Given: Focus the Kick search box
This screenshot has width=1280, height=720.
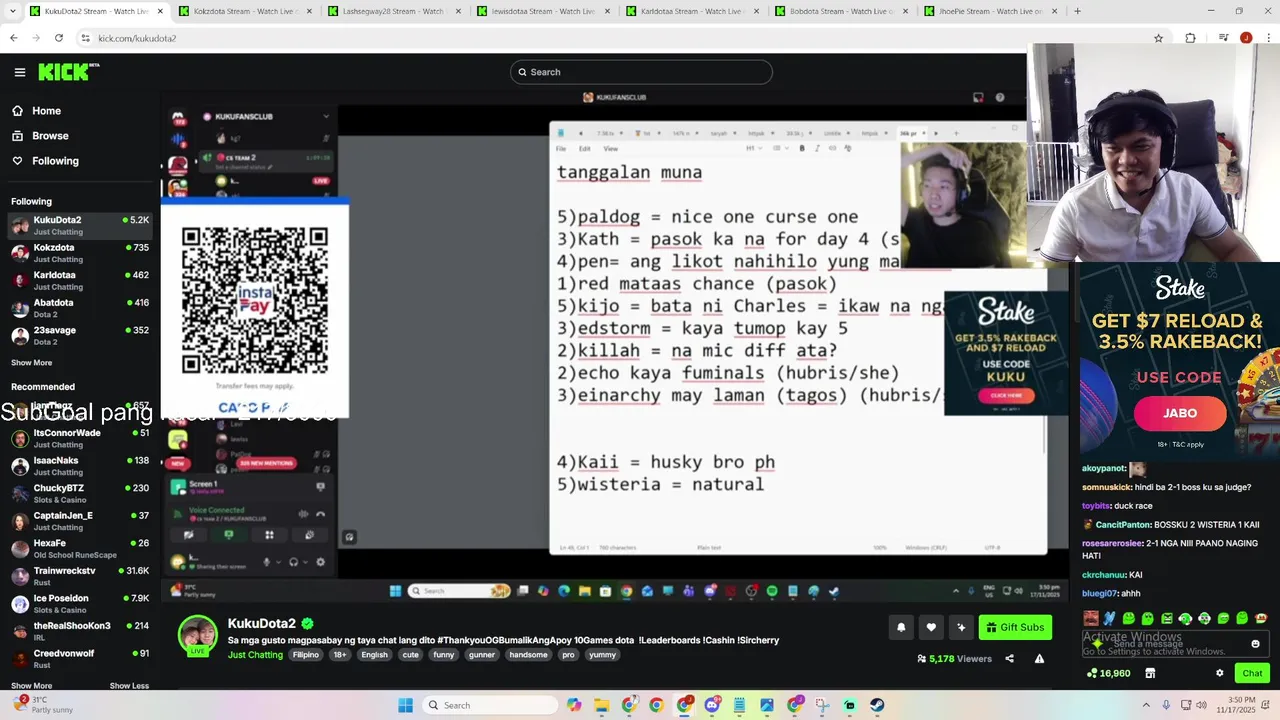Looking at the screenshot, I should point(641,72).
